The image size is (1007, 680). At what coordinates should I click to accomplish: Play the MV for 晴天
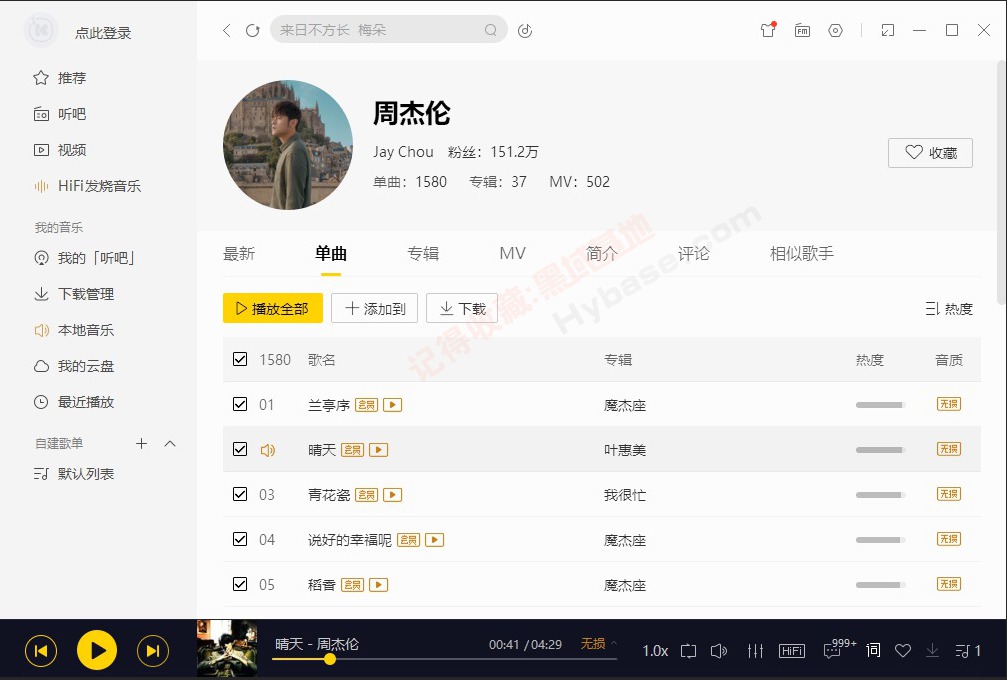click(378, 450)
